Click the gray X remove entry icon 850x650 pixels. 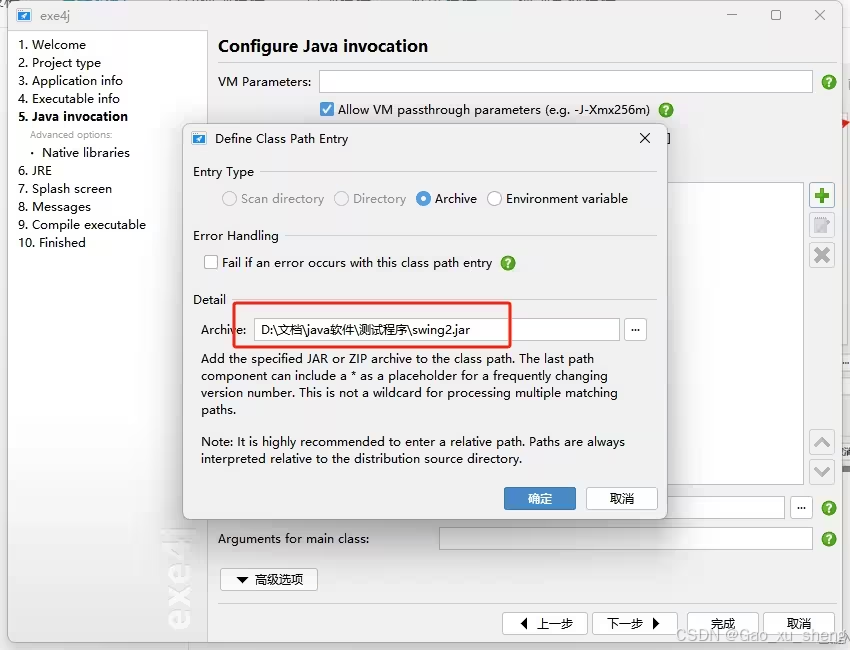[x=822, y=255]
